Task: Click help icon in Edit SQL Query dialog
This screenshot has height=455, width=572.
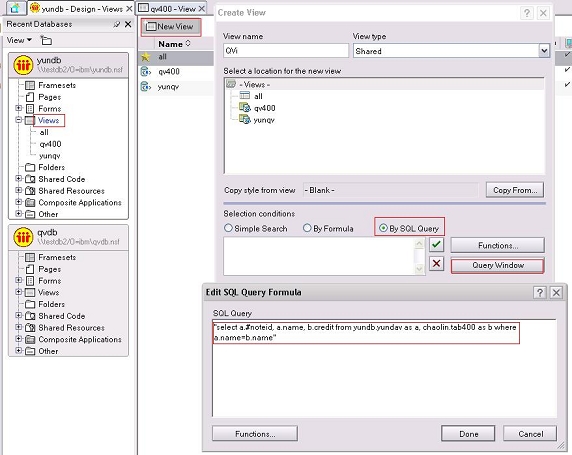Action: [x=540, y=293]
